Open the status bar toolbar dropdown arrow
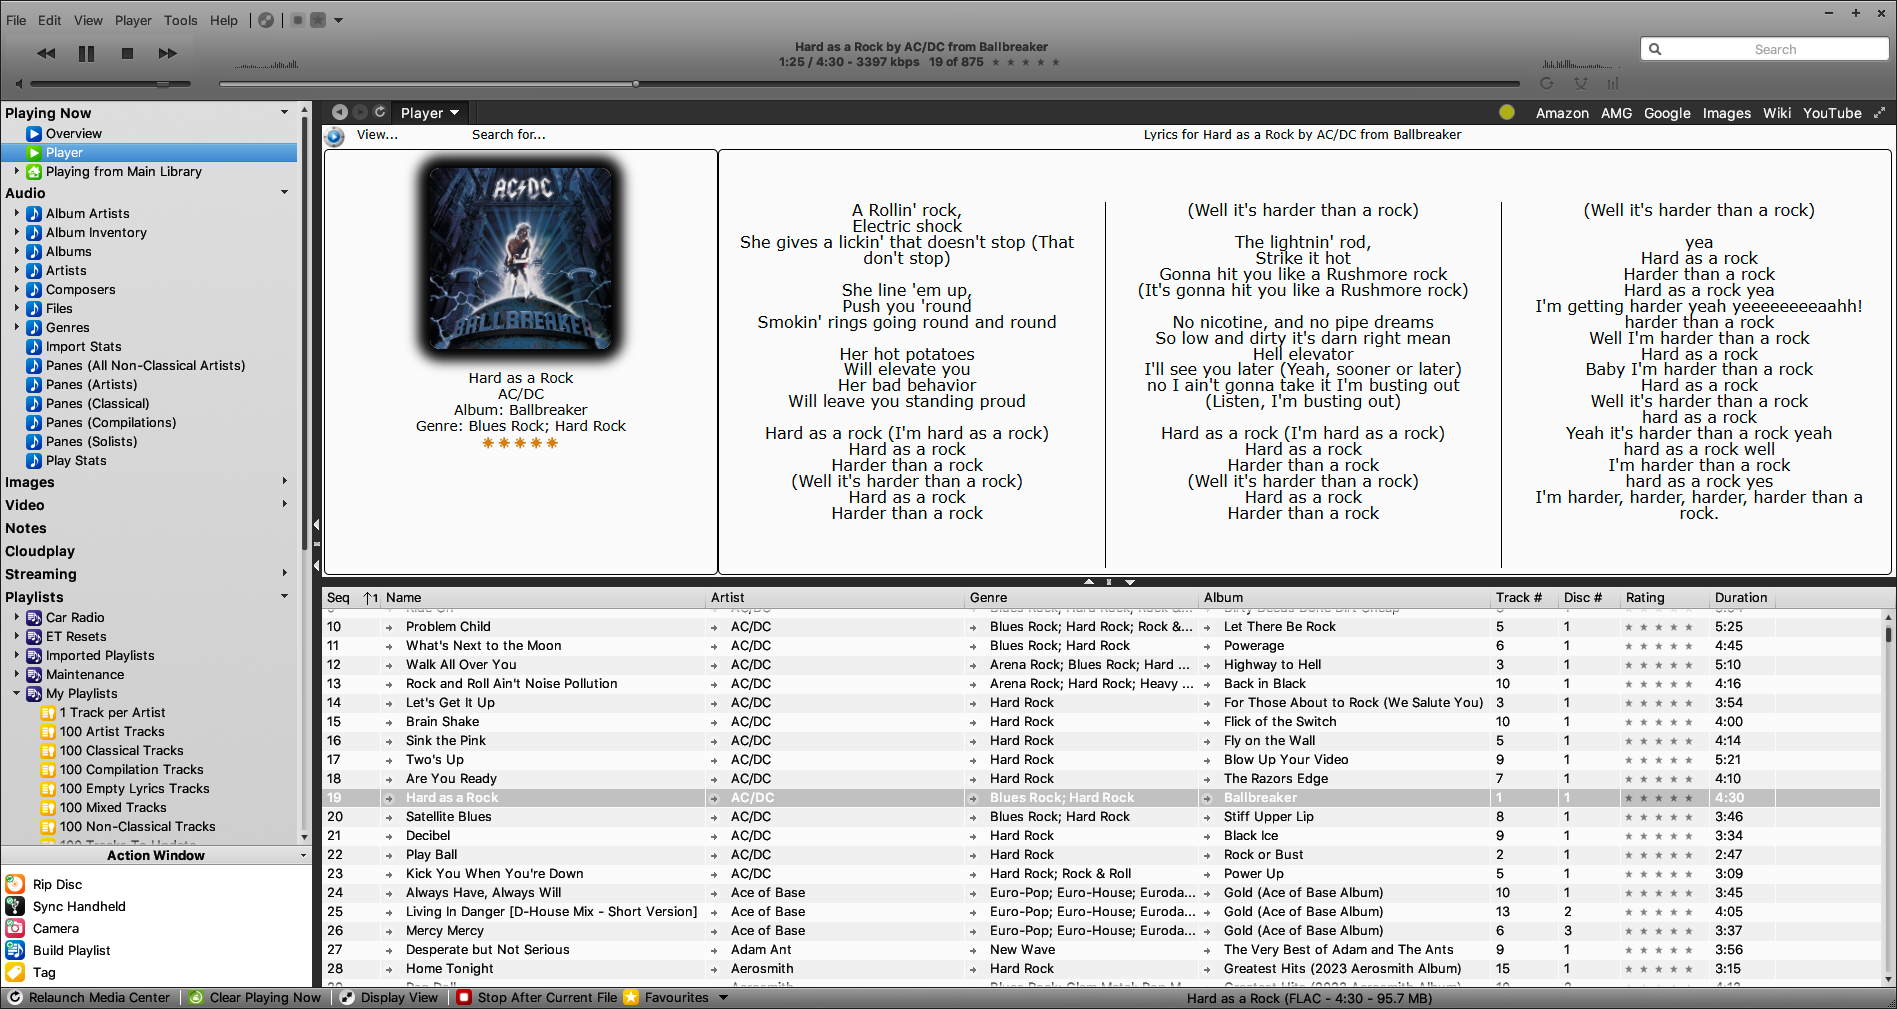This screenshot has width=1897, height=1009. [x=723, y=997]
